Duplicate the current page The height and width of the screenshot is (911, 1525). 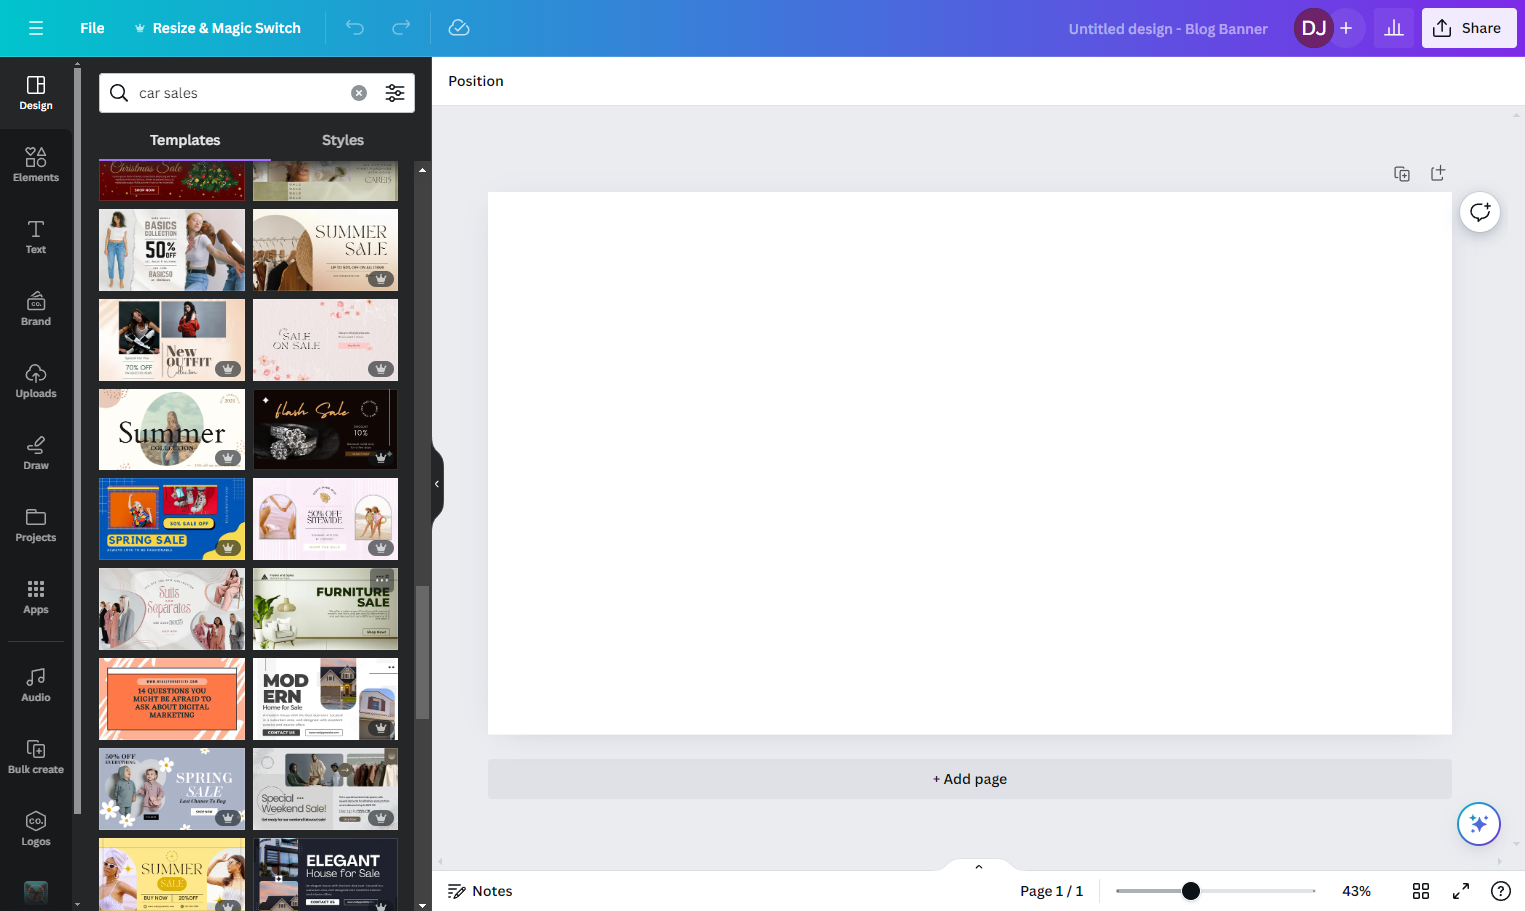[x=1402, y=174]
